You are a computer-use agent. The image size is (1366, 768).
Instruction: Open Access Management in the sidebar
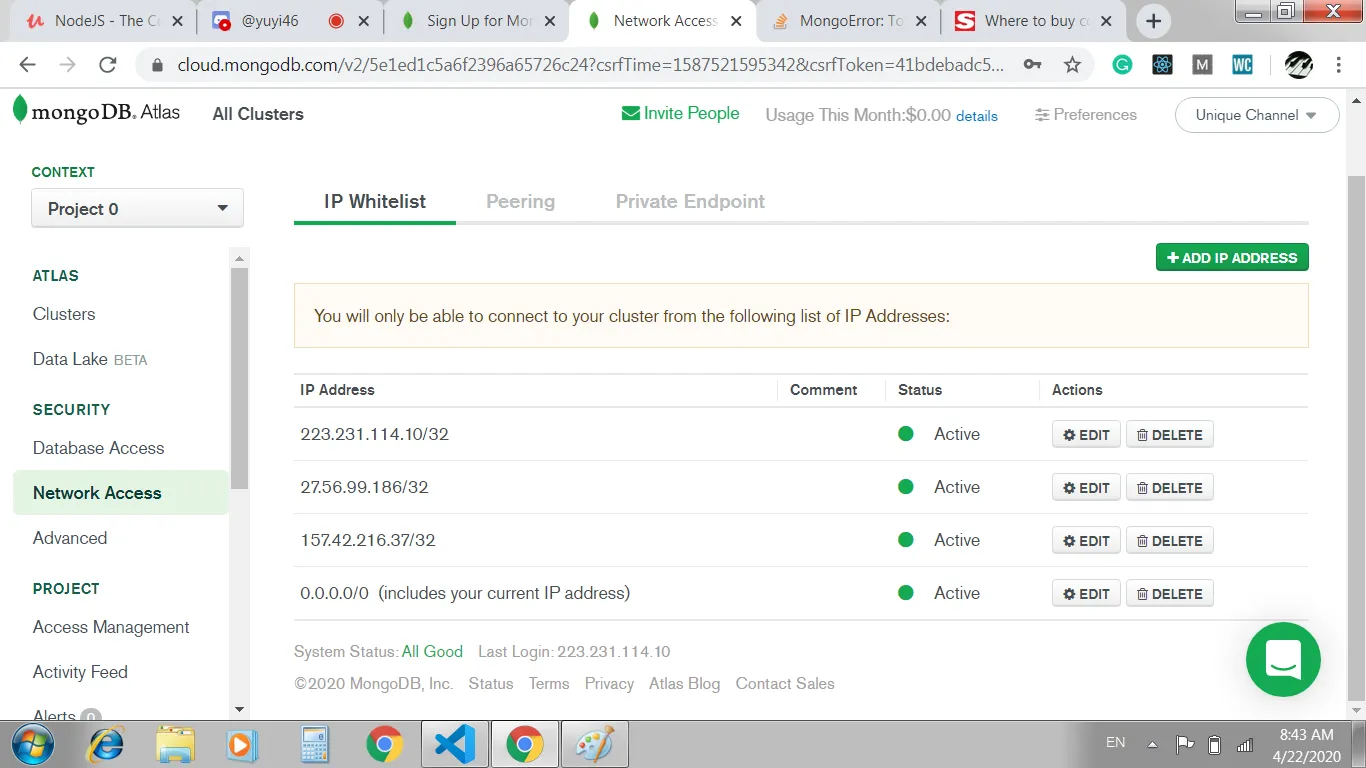[x=111, y=627]
